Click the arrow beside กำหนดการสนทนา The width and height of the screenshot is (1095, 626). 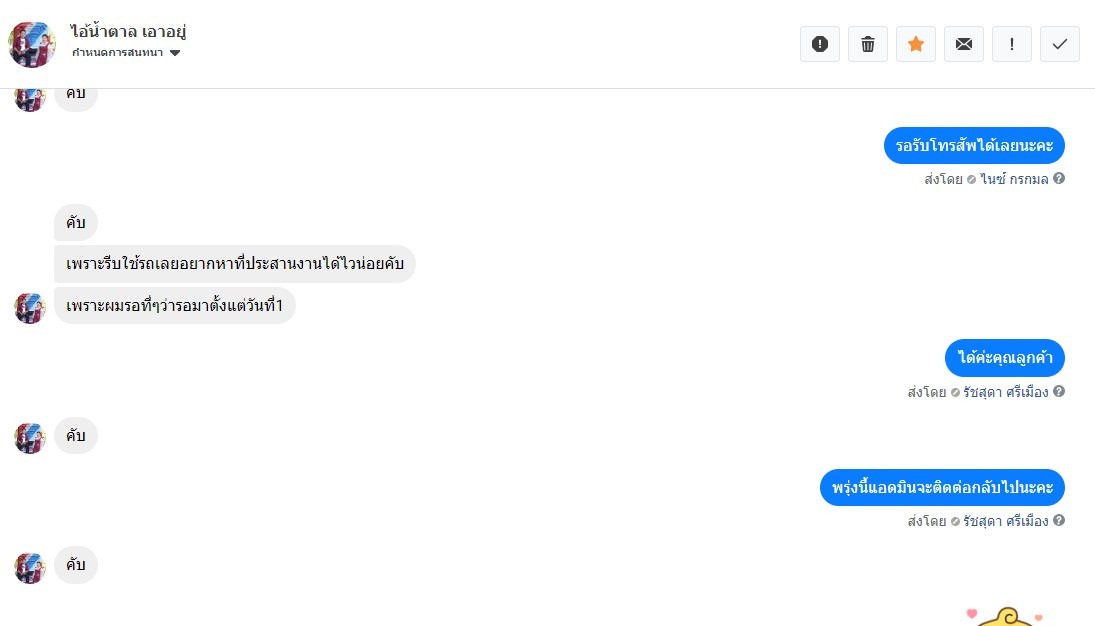175,53
